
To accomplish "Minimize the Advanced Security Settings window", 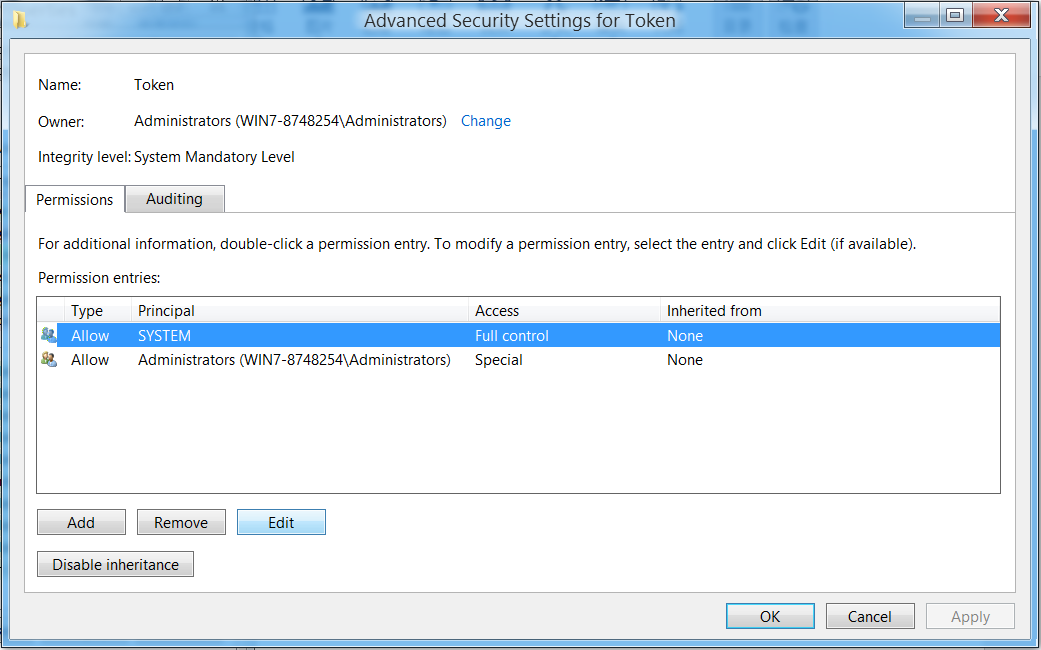I will click(x=921, y=15).
